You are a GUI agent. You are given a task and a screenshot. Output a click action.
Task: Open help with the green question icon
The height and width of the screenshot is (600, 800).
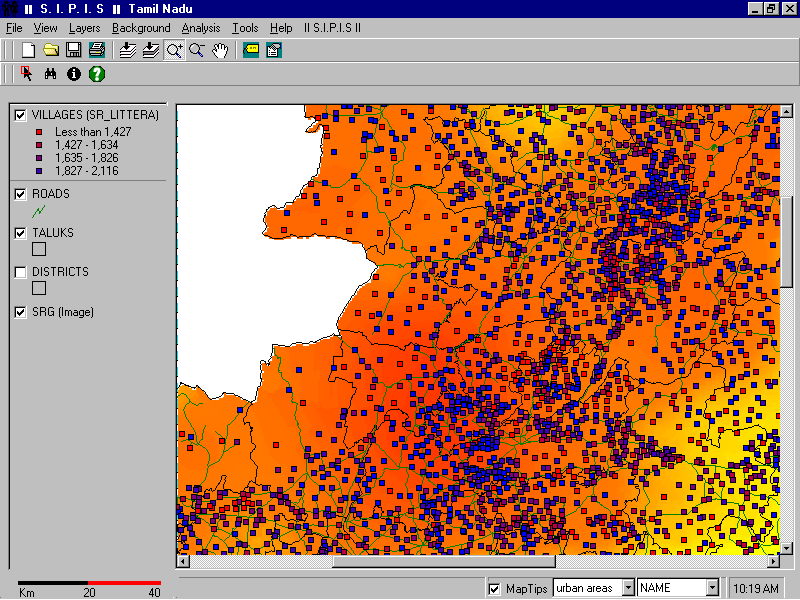[97, 74]
